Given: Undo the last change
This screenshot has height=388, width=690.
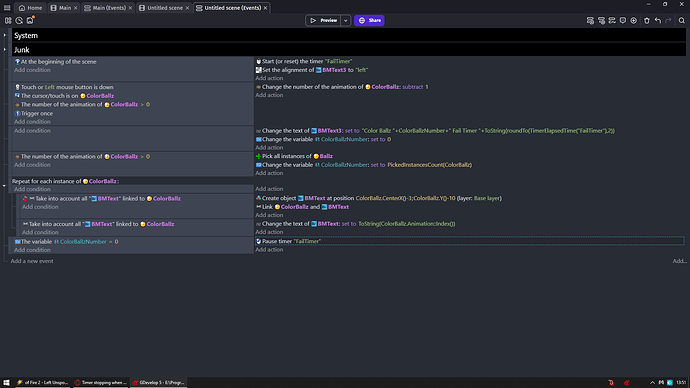Looking at the screenshot, I should pos(657,21).
